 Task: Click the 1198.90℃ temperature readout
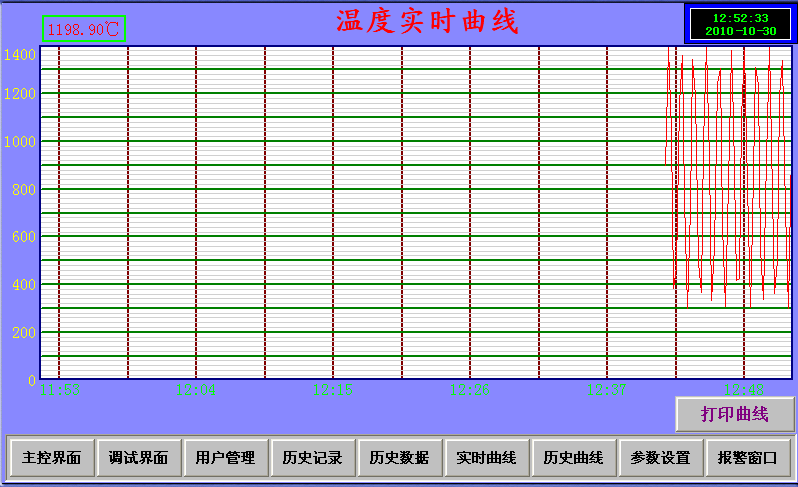(x=83, y=29)
